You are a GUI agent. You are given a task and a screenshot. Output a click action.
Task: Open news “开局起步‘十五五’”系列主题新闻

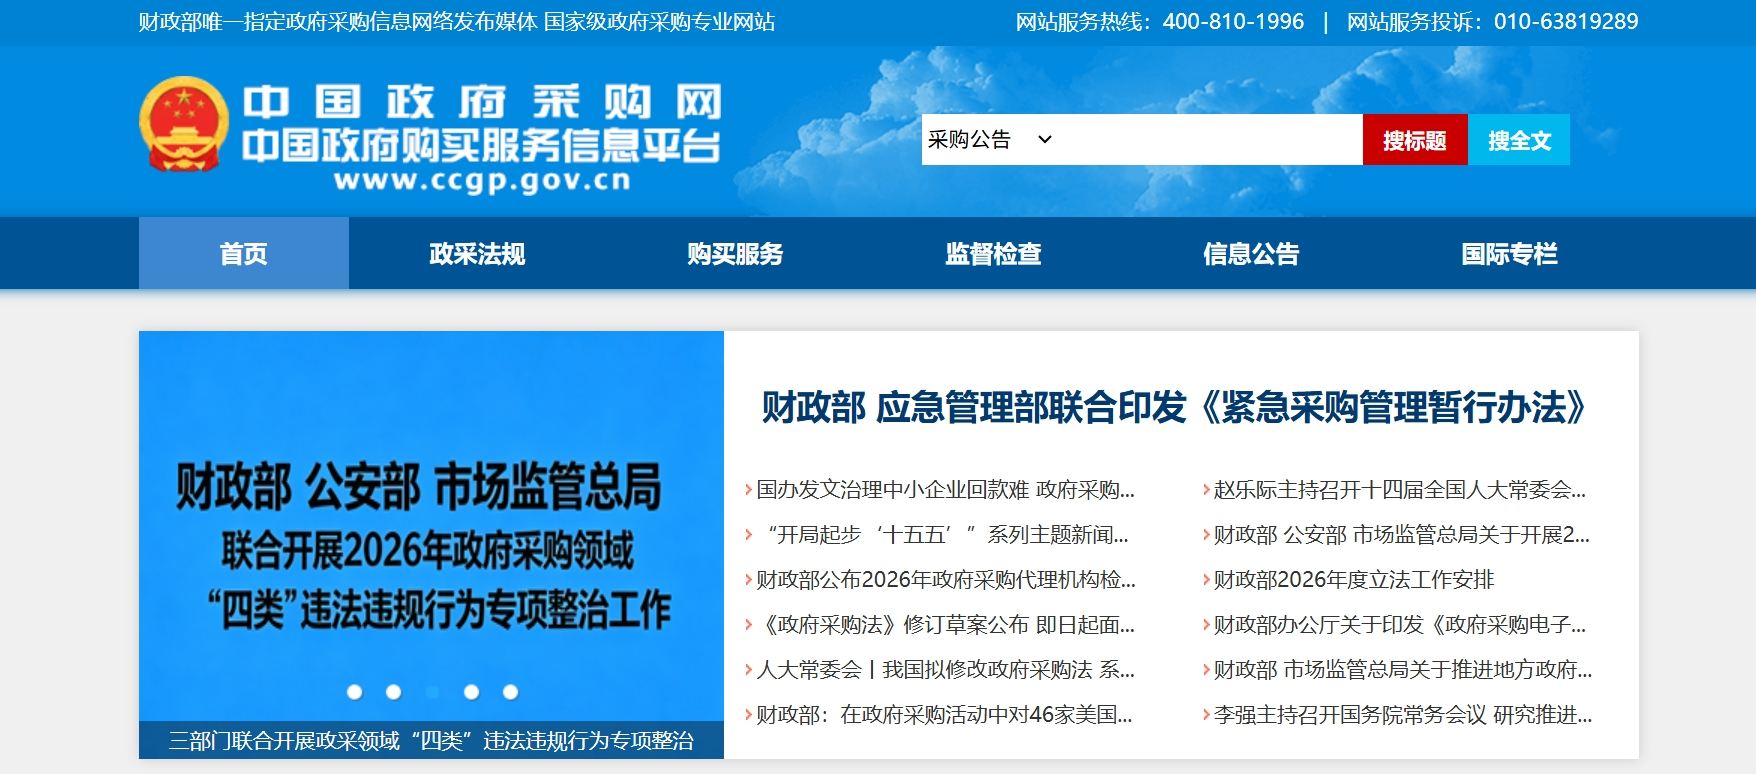tap(945, 534)
